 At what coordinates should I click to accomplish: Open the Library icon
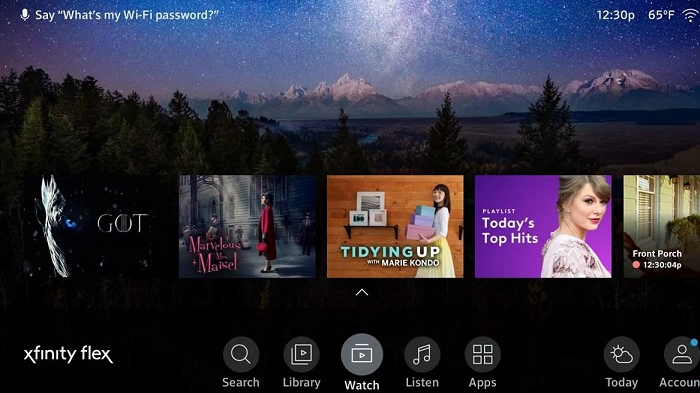pos(301,355)
